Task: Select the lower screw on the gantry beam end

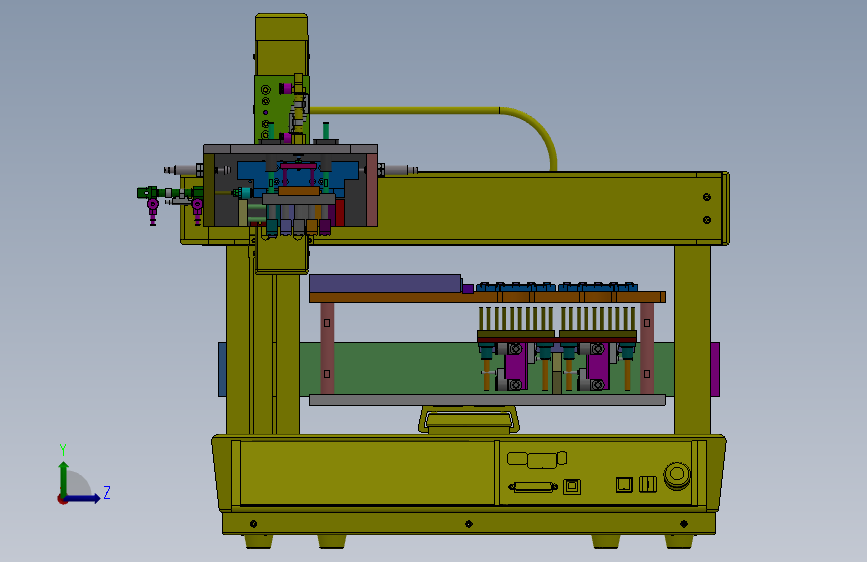Action: point(707,220)
